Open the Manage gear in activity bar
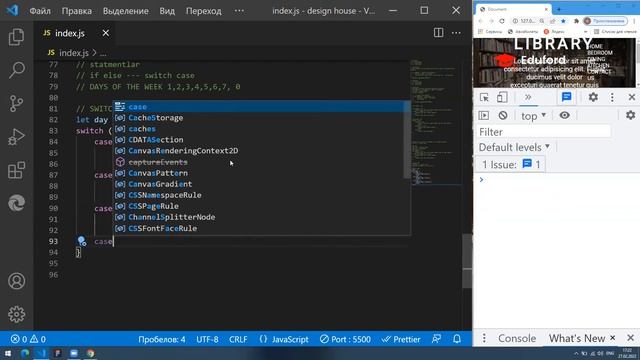The width and height of the screenshot is (640, 360). tap(16, 314)
